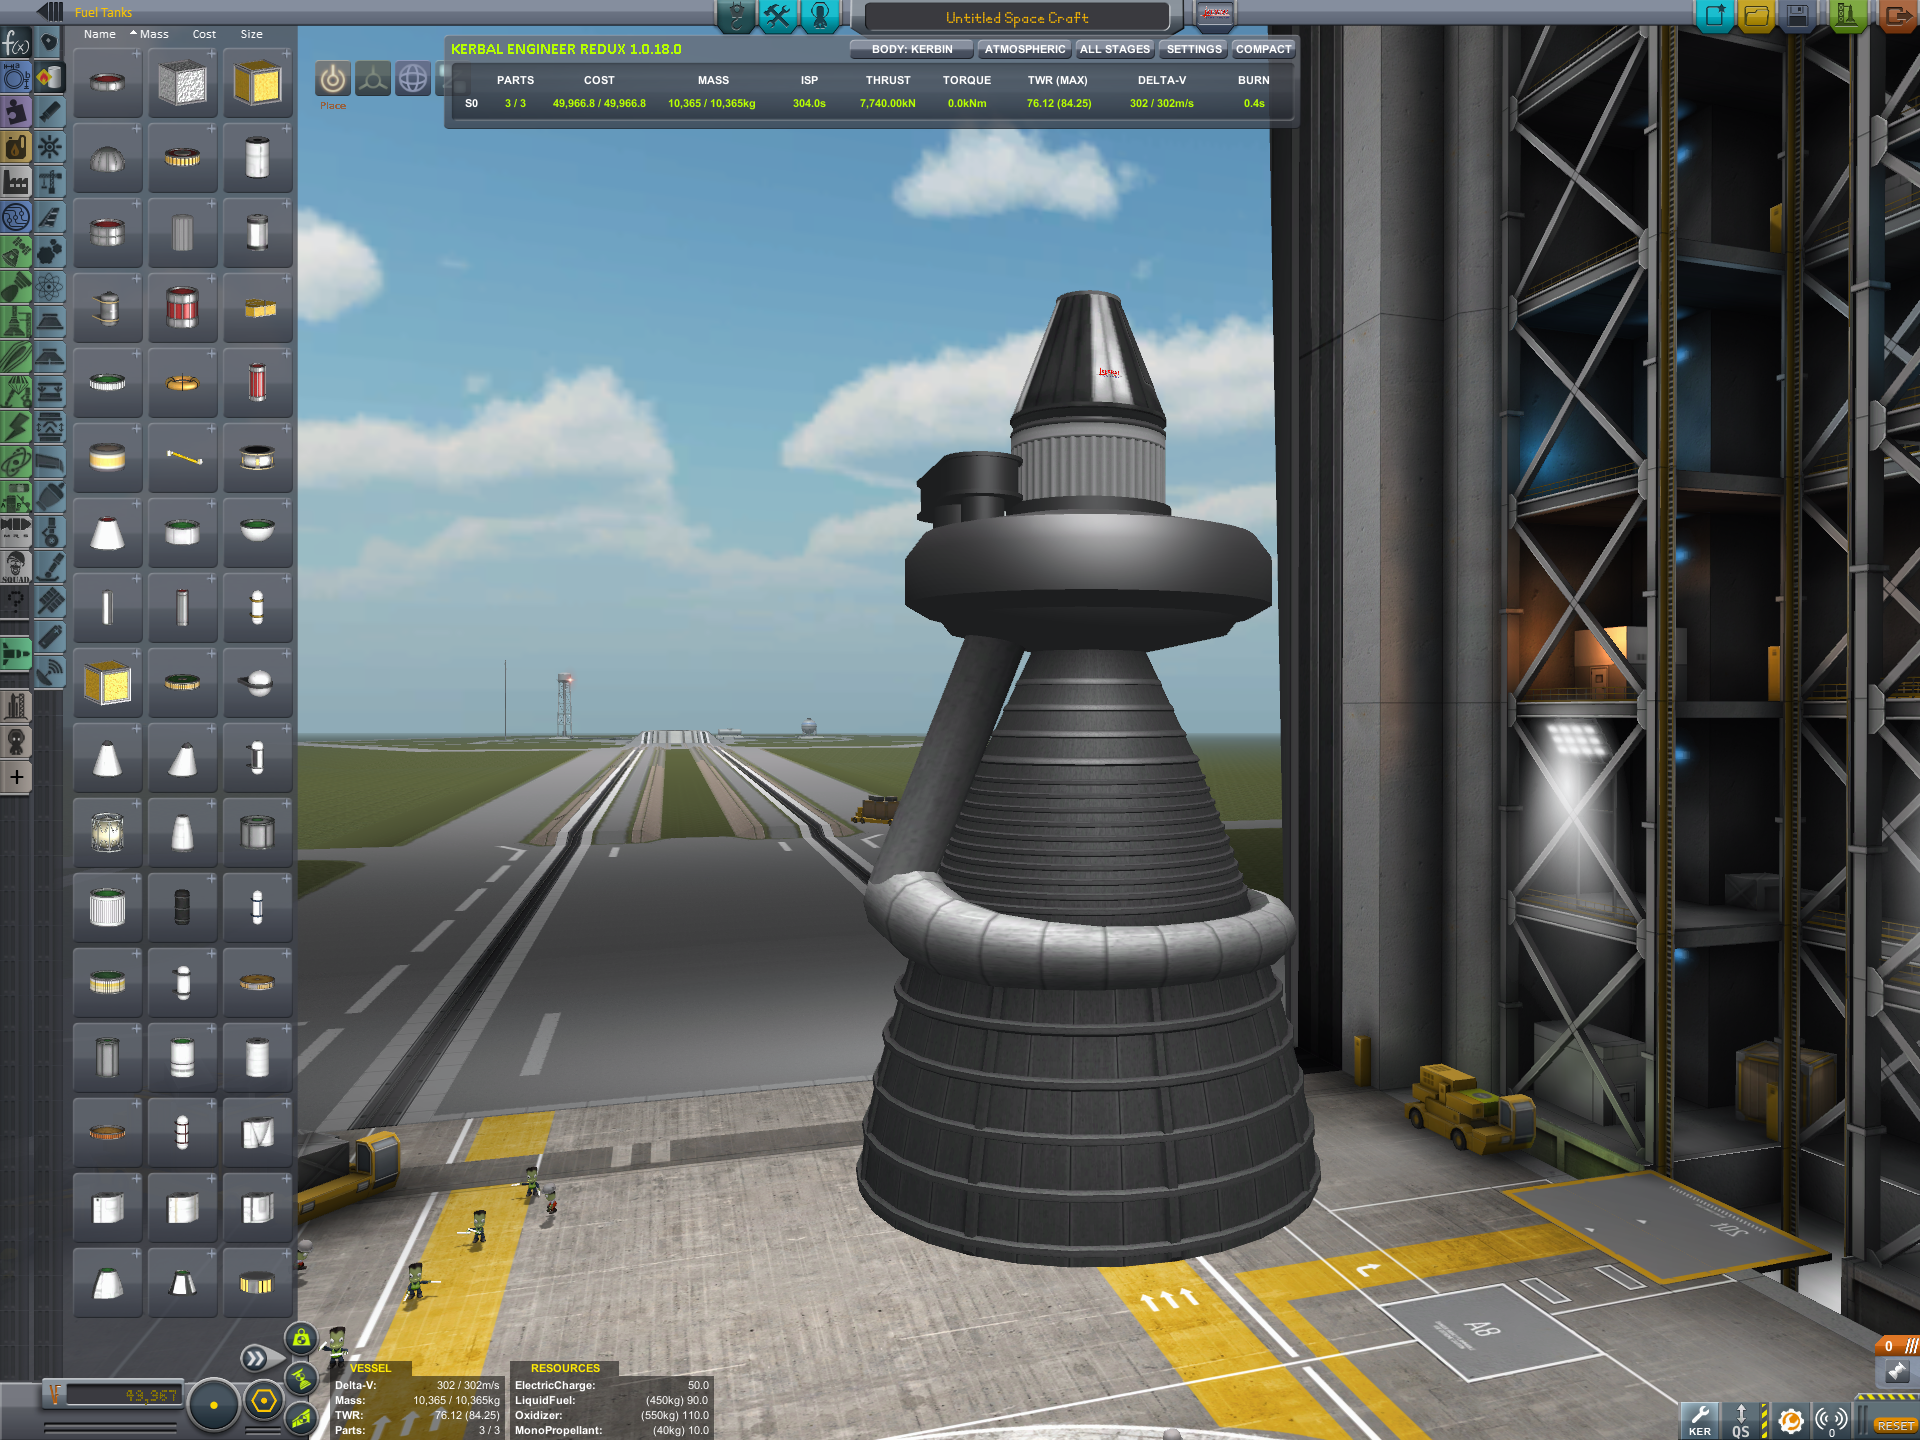Toggle ALL STAGES in Kerbal Engineer
Screen dimensions: 1920x1440
pos(1115,49)
